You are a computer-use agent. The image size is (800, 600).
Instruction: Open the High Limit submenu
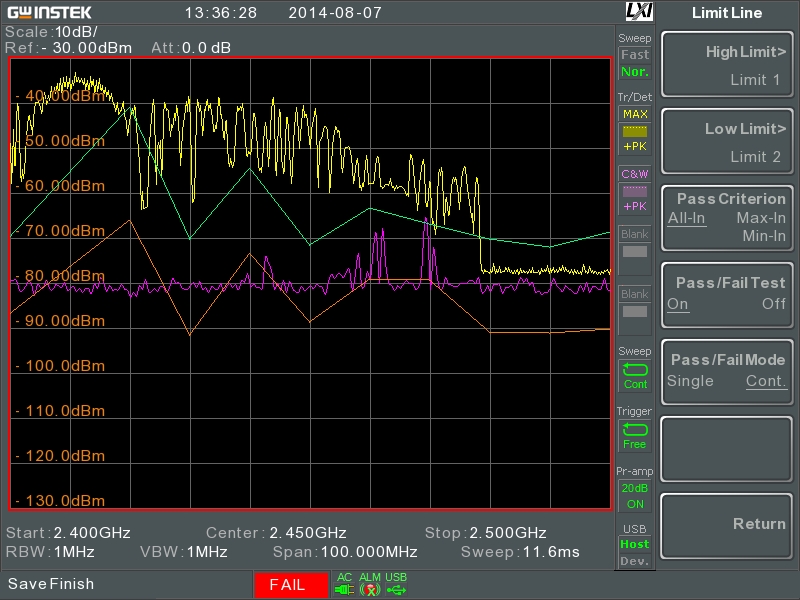pyautogui.click(x=727, y=64)
